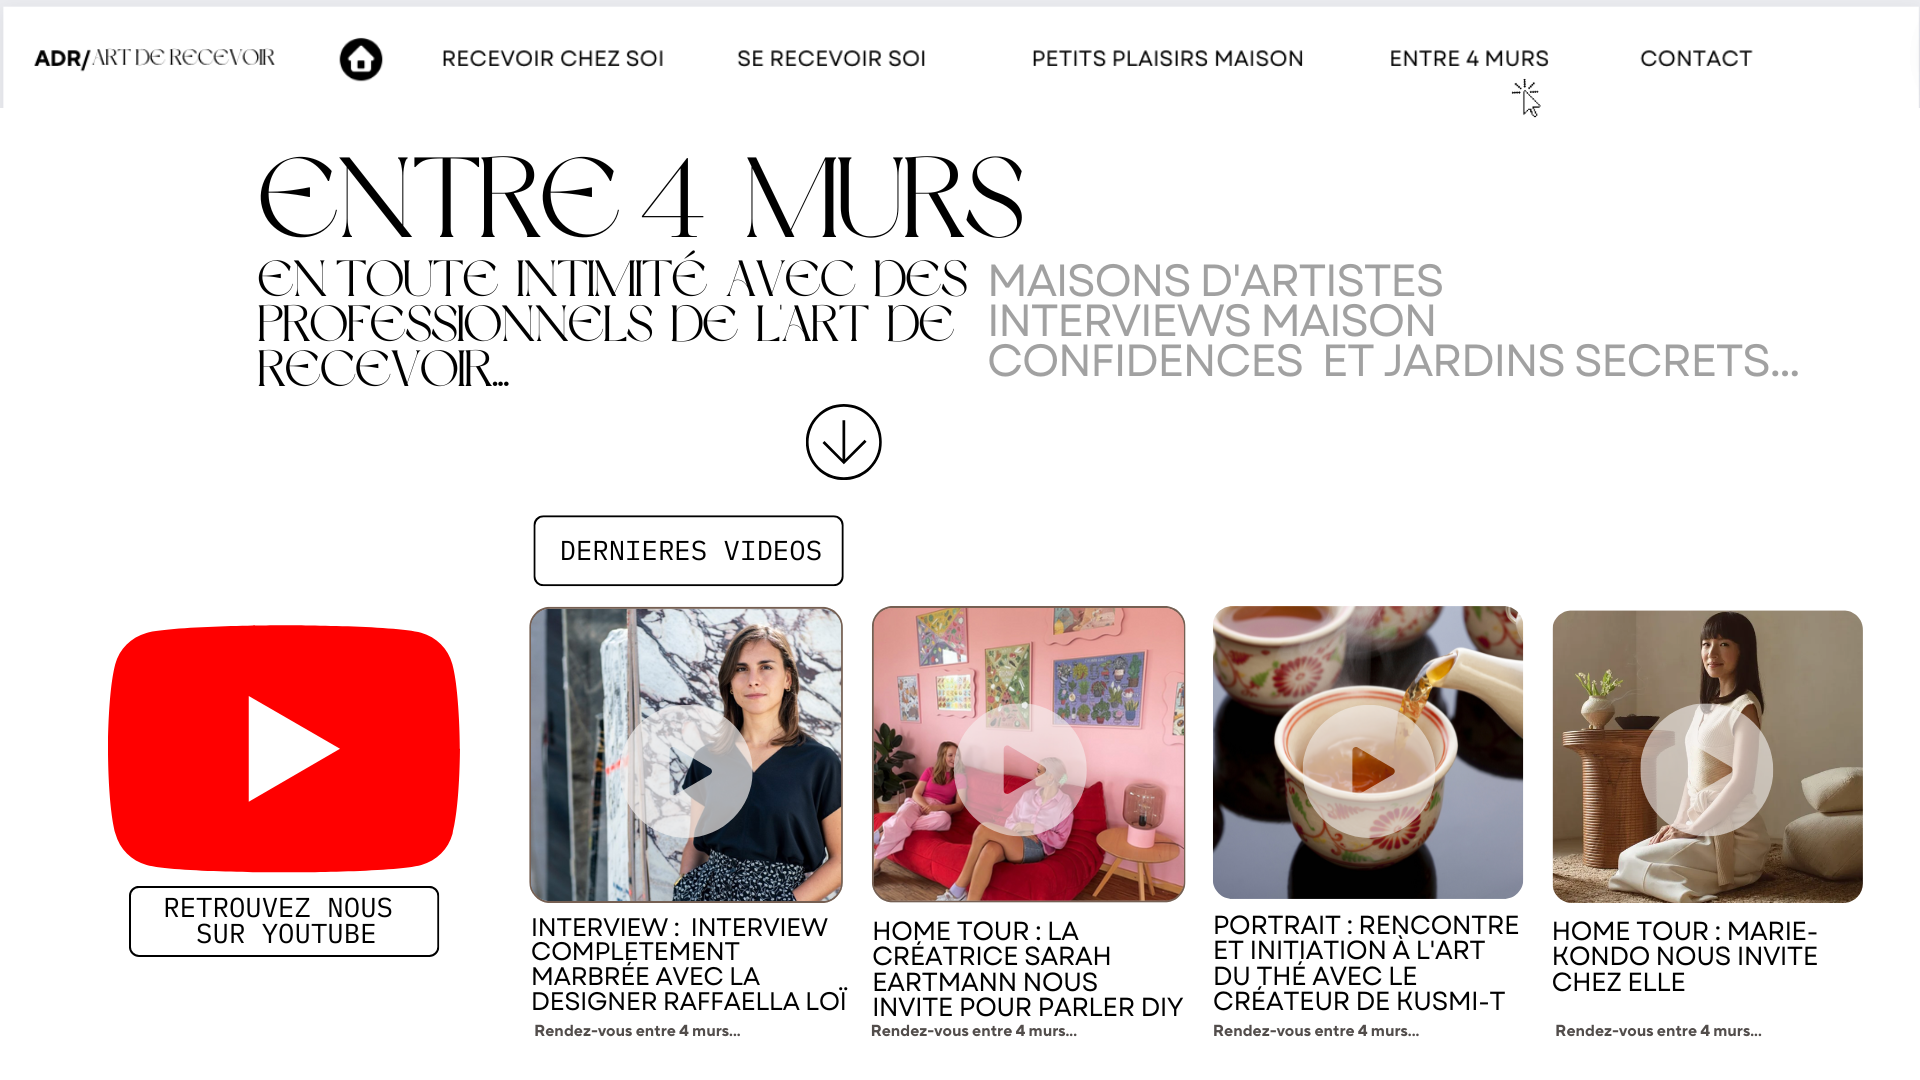Screen dimensions: 1920x1080
Task: Open the Contact page
Action: 1696,59
